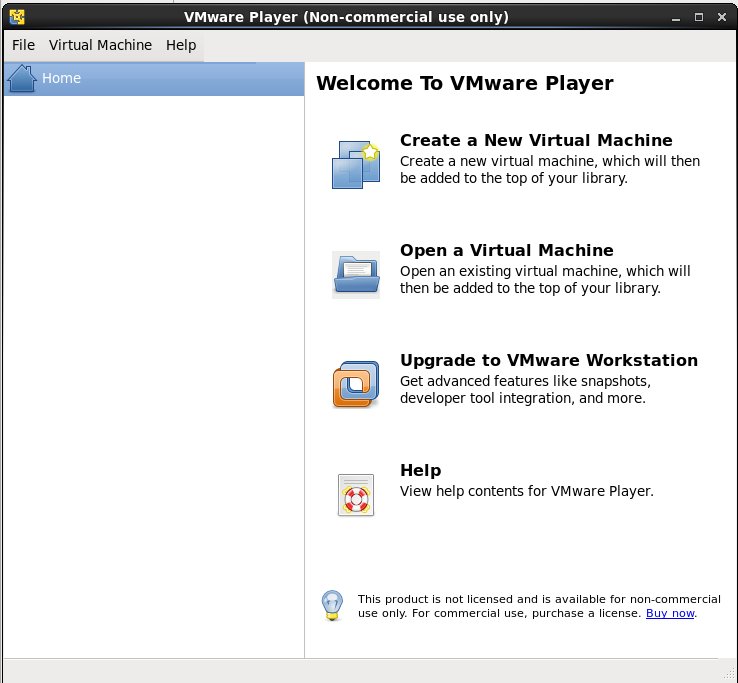Click the Create a New Virtual Machine icon
This screenshot has width=738, height=683.
(x=356, y=164)
